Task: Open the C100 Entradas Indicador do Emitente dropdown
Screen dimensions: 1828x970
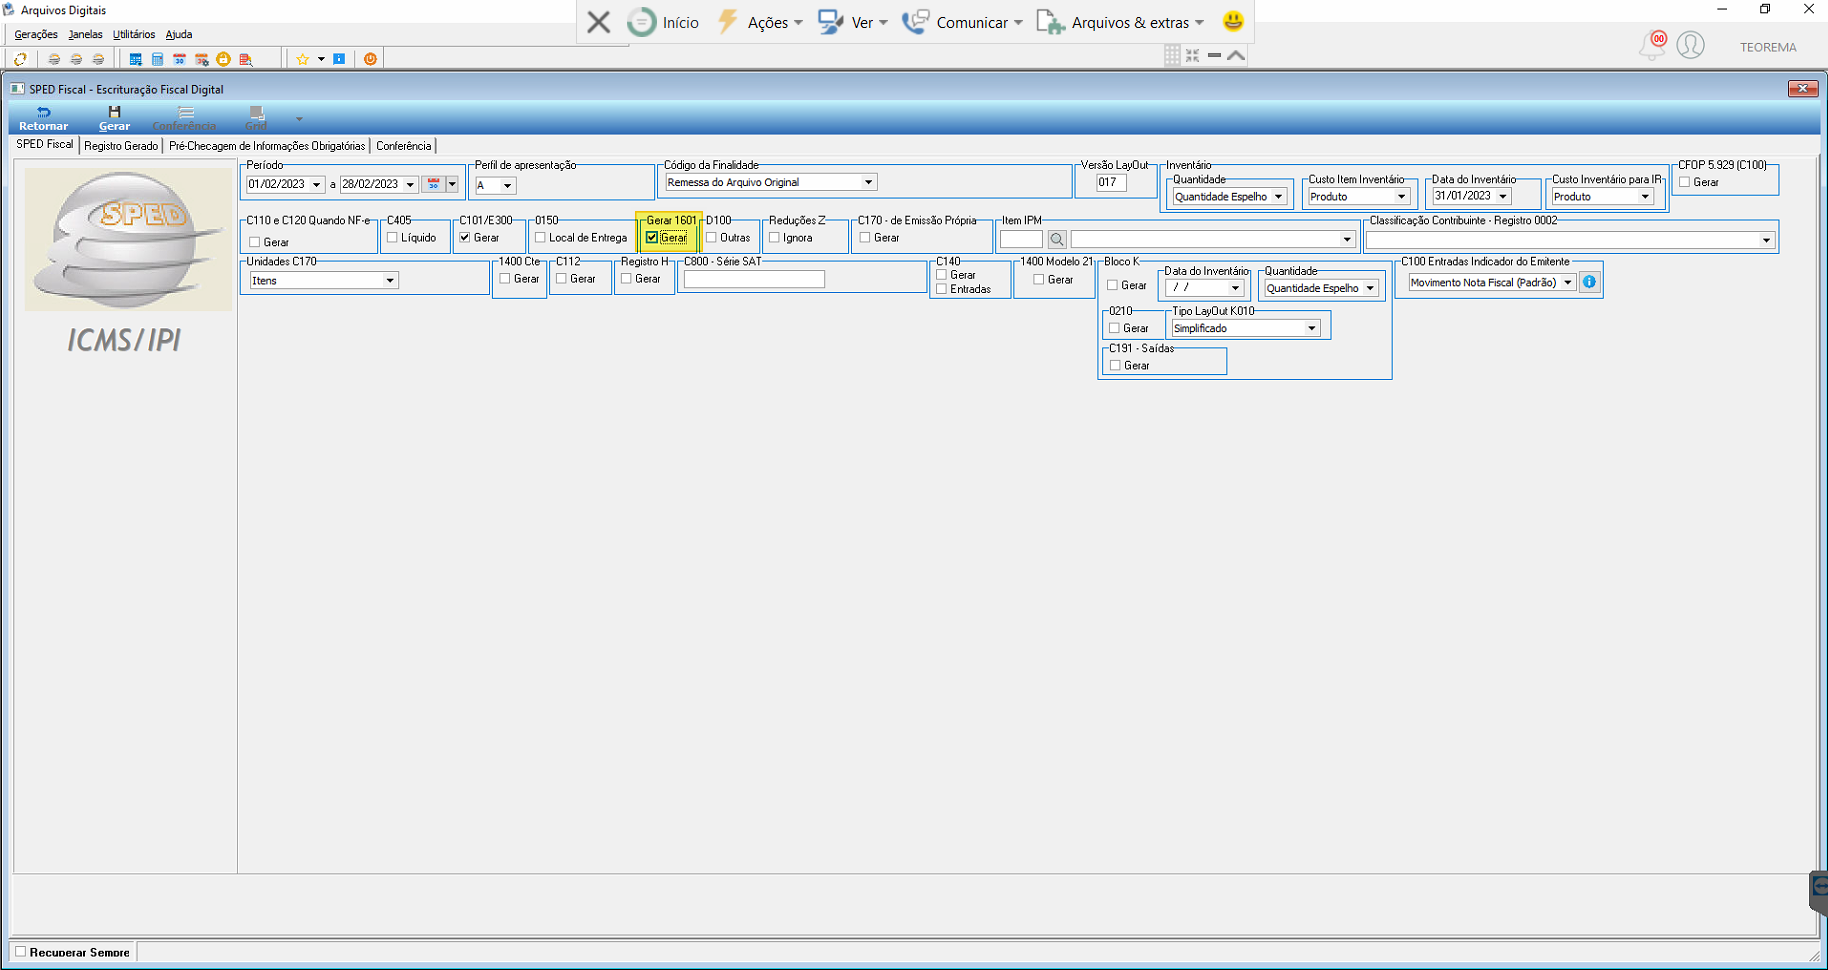Action: tap(1567, 283)
